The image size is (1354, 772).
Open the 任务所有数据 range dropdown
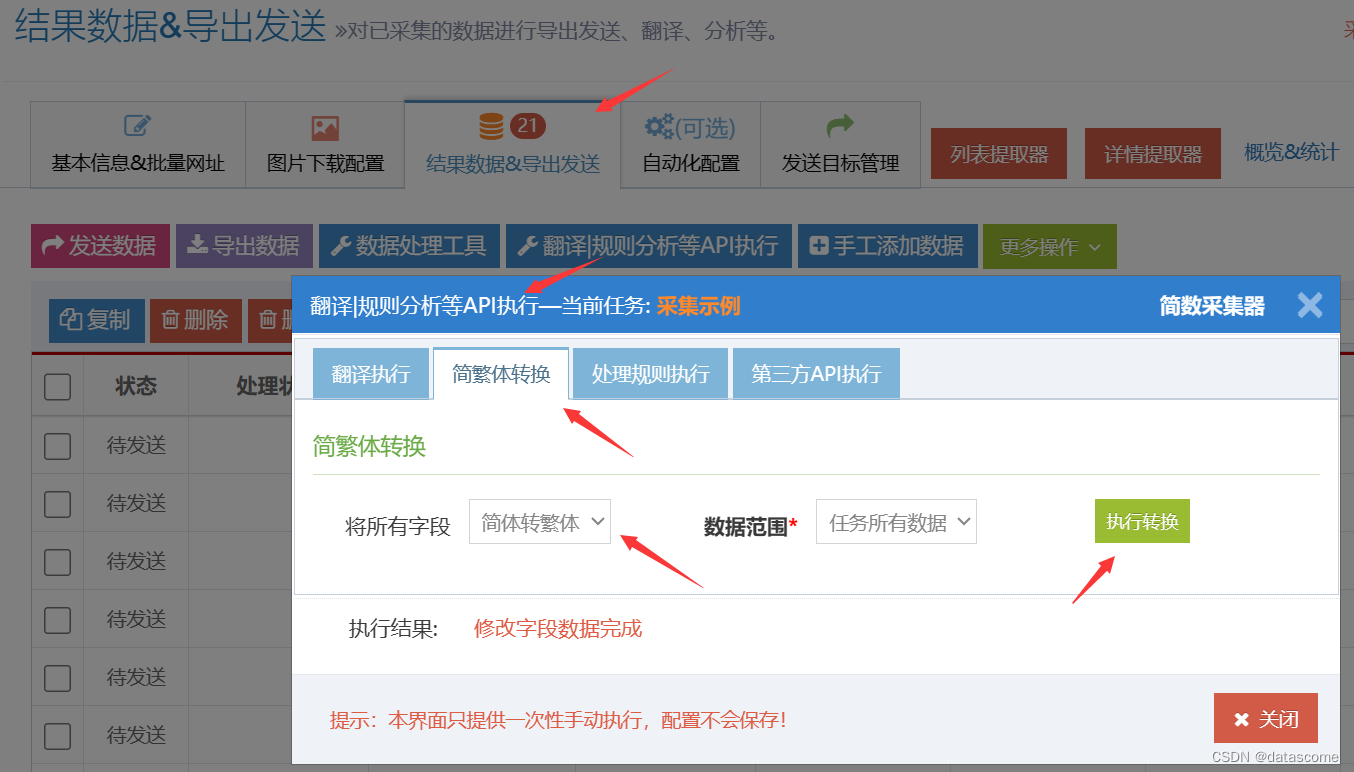click(x=896, y=522)
